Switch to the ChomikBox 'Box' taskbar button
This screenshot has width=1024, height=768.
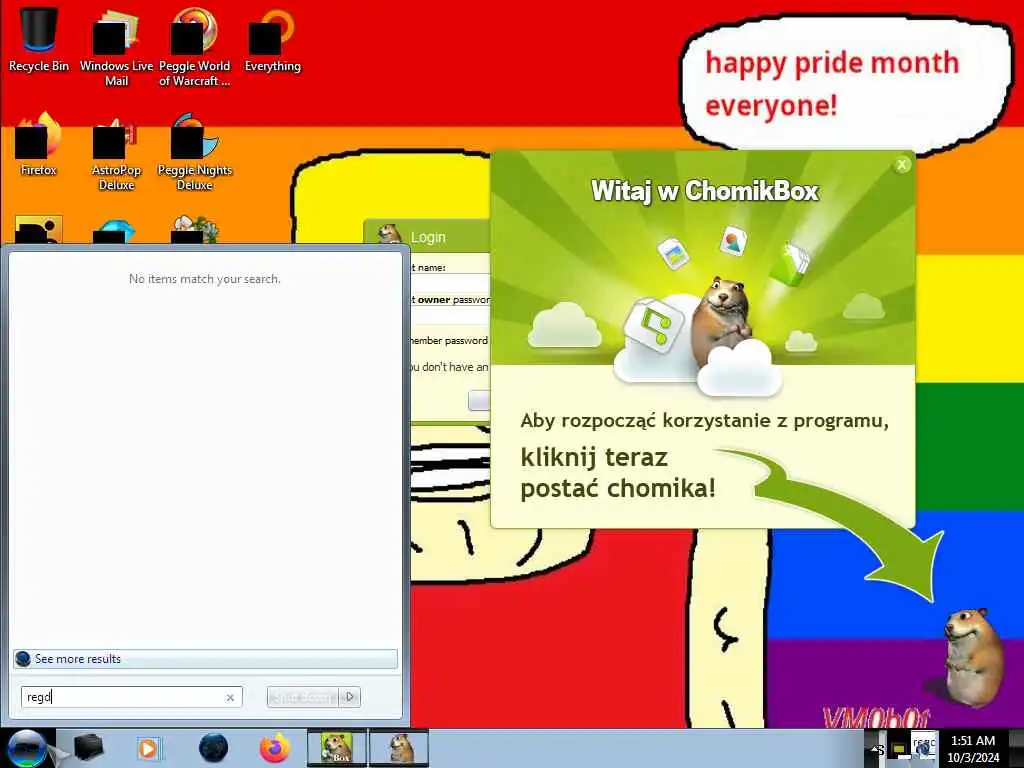[337, 748]
